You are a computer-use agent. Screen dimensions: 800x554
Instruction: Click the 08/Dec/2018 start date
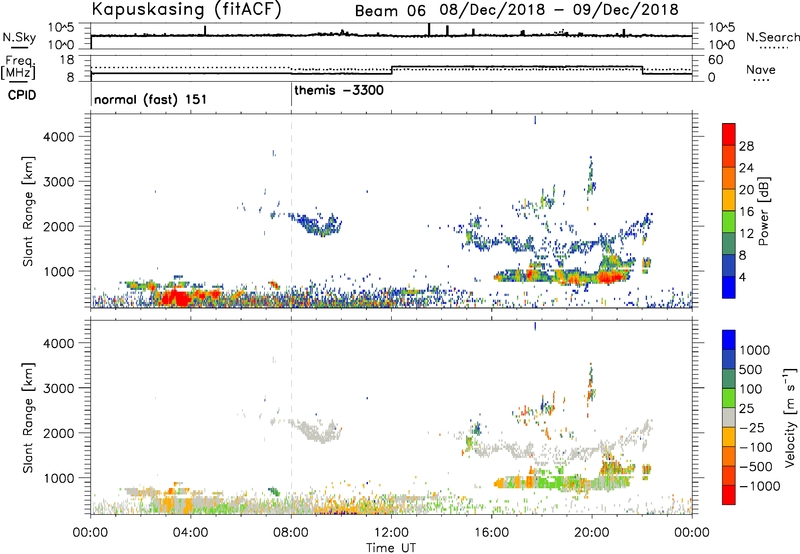pyautogui.click(x=493, y=10)
